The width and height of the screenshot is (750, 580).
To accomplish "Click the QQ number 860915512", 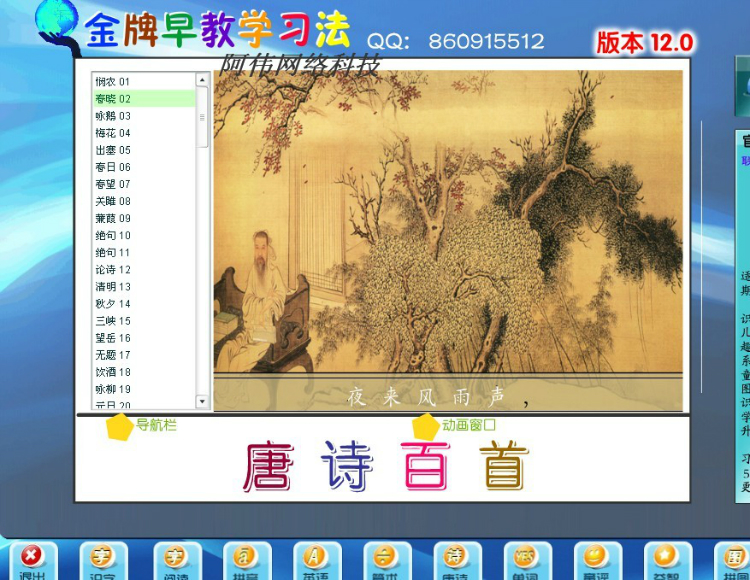I will 486,42.
